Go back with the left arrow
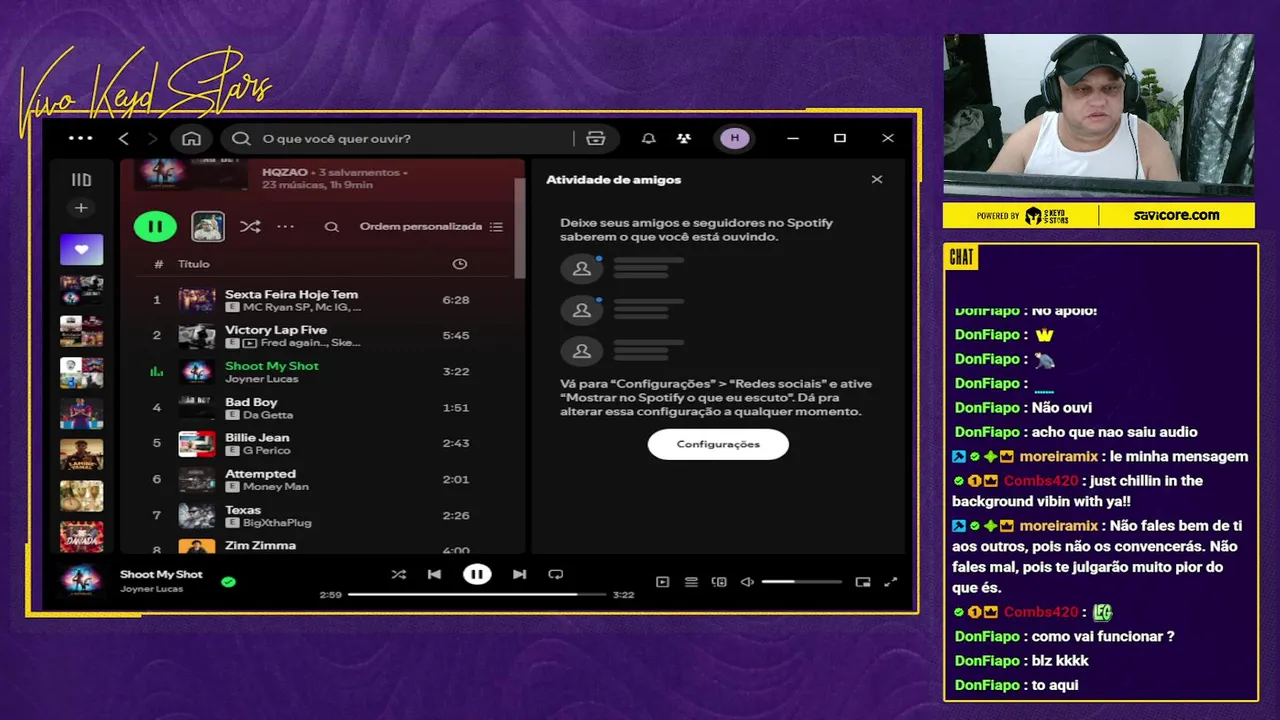 124,138
